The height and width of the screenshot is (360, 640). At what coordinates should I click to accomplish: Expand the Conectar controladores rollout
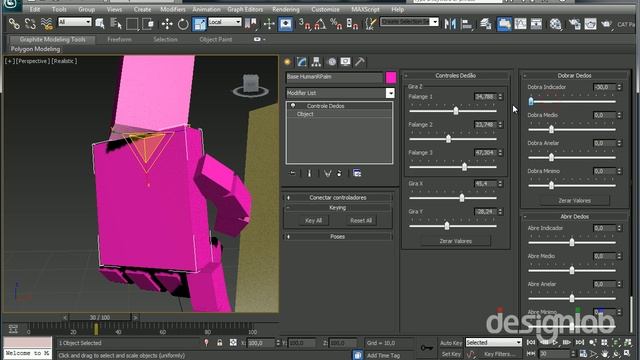point(338,198)
